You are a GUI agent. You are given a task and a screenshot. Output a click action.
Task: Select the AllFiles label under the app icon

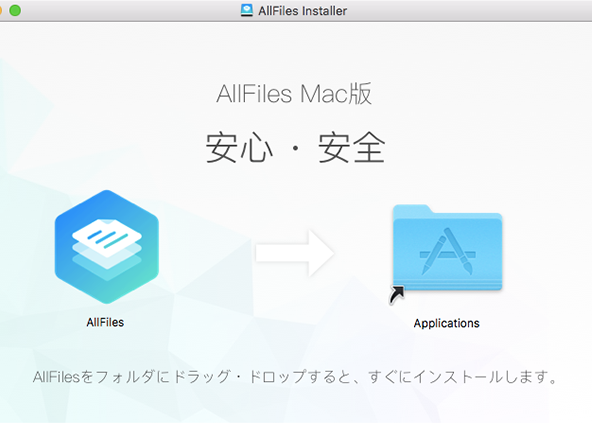tap(105, 322)
